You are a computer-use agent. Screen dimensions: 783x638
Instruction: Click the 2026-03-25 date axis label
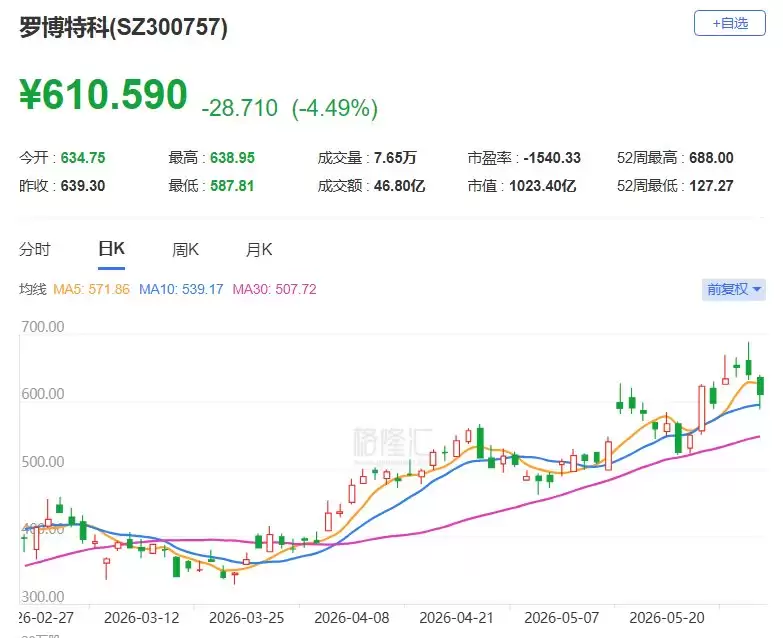point(247,618)
